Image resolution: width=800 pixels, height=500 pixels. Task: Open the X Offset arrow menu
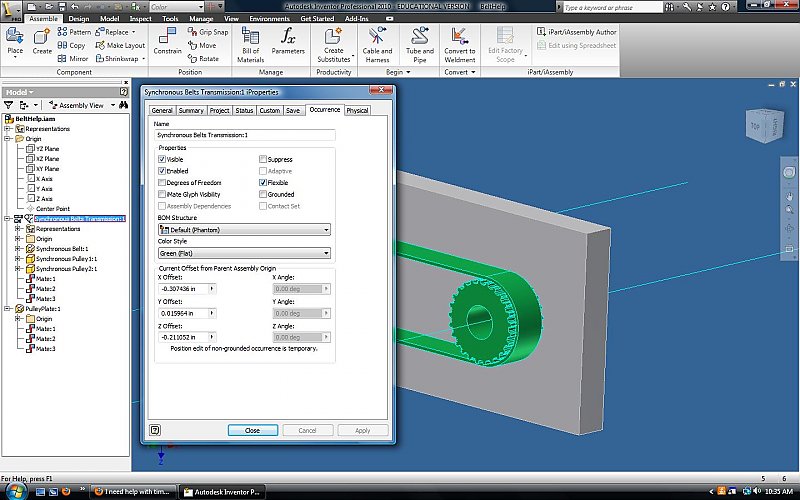pyautogui.click(x=212, y=289)
